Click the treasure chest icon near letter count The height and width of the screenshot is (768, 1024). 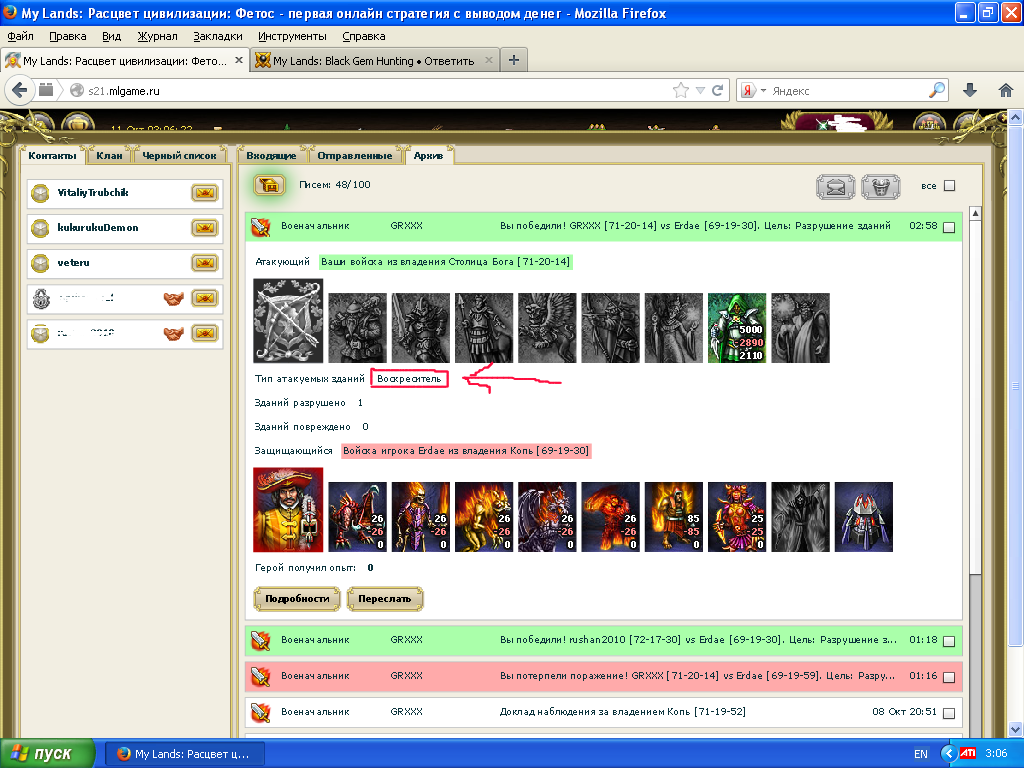[x=269, y=185]
